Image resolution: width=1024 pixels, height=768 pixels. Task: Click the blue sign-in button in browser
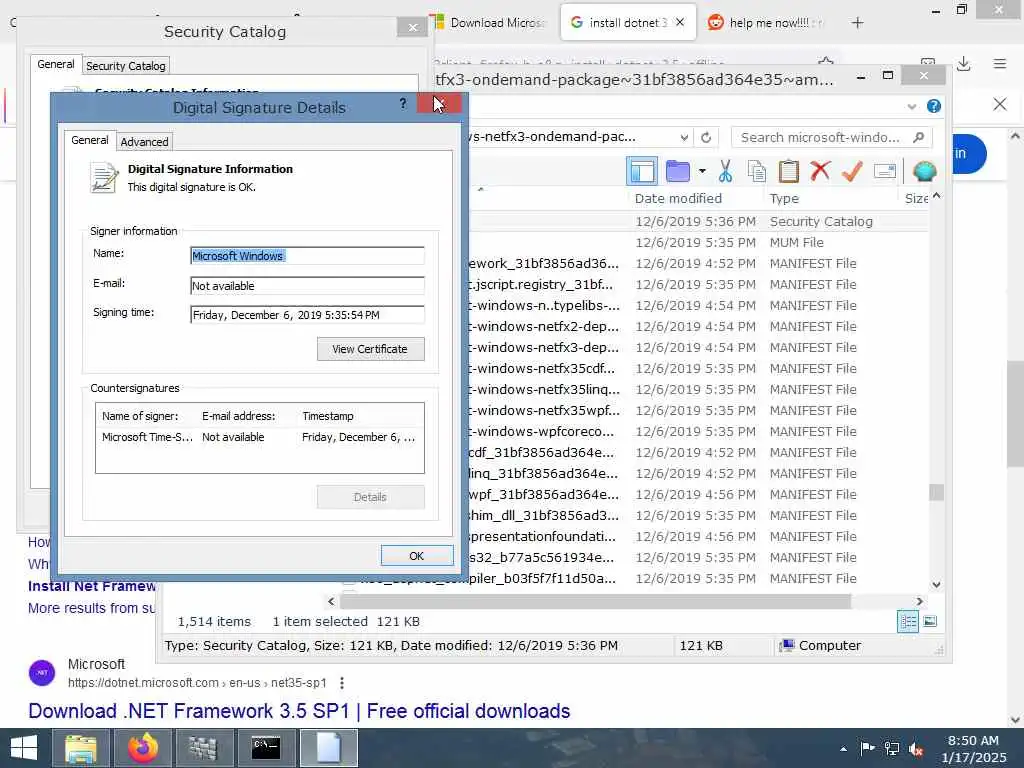tap(970, 153)
